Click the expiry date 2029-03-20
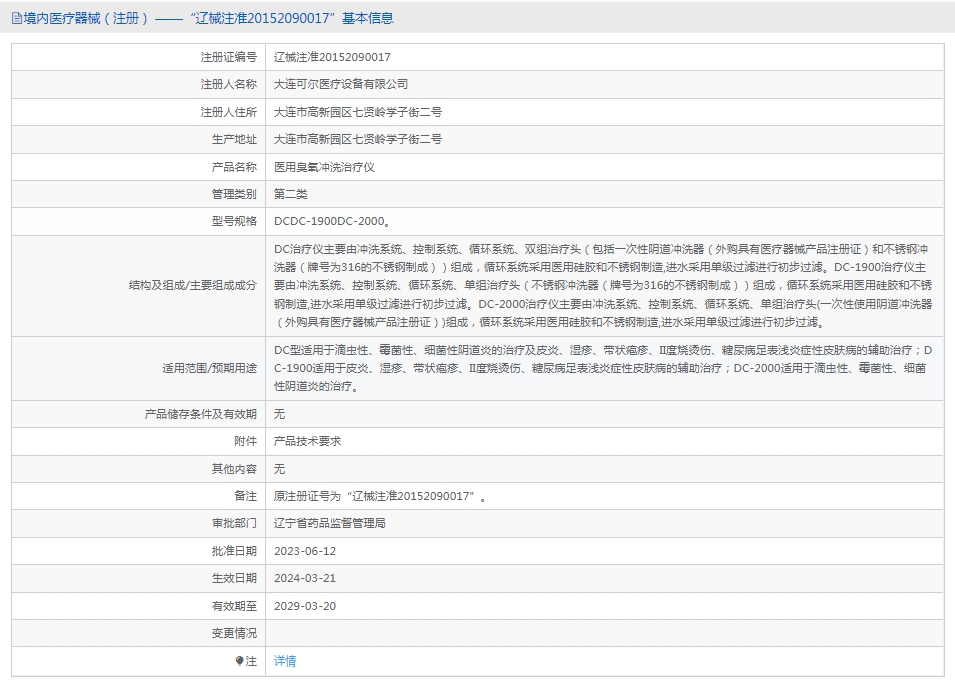 point(305,606)
